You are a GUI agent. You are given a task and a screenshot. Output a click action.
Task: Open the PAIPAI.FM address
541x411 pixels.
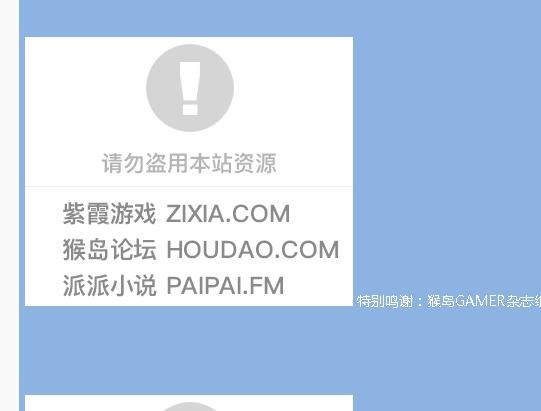225,285
